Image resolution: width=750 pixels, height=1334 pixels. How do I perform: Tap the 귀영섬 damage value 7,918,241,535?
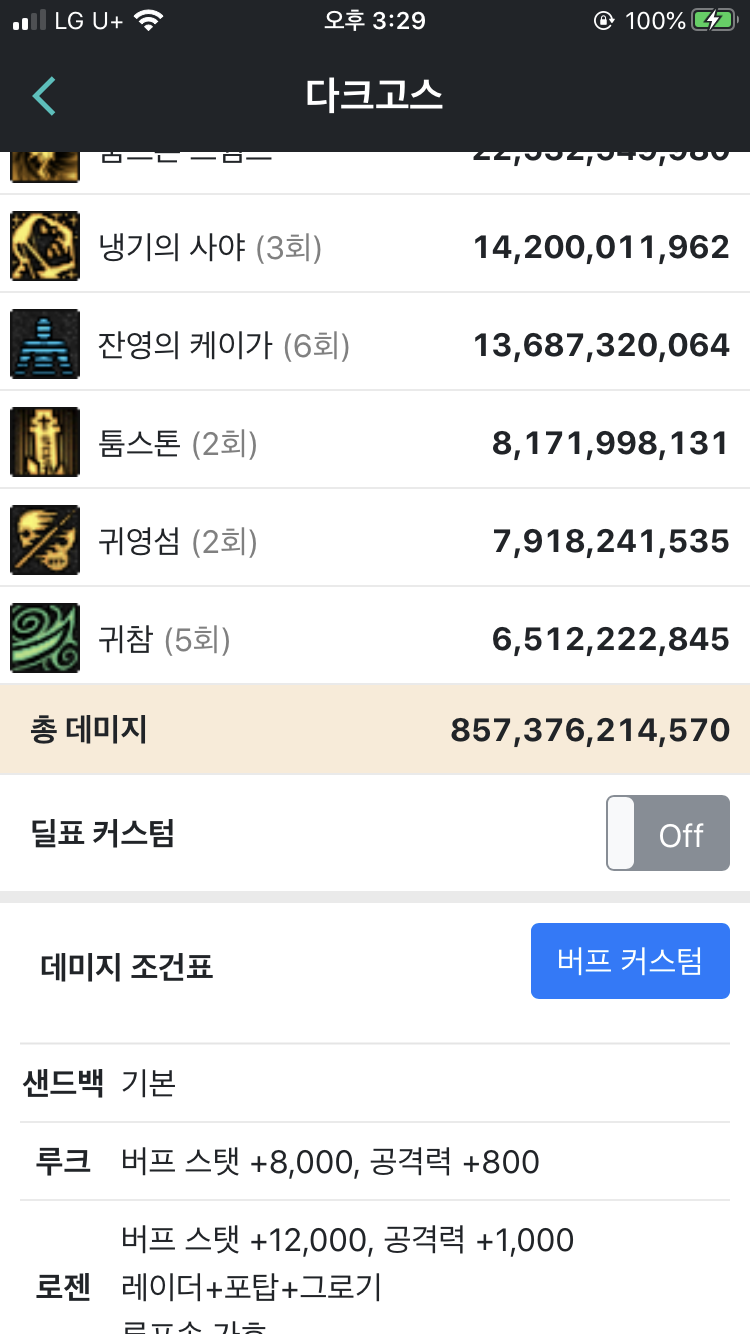coord(610,541)
